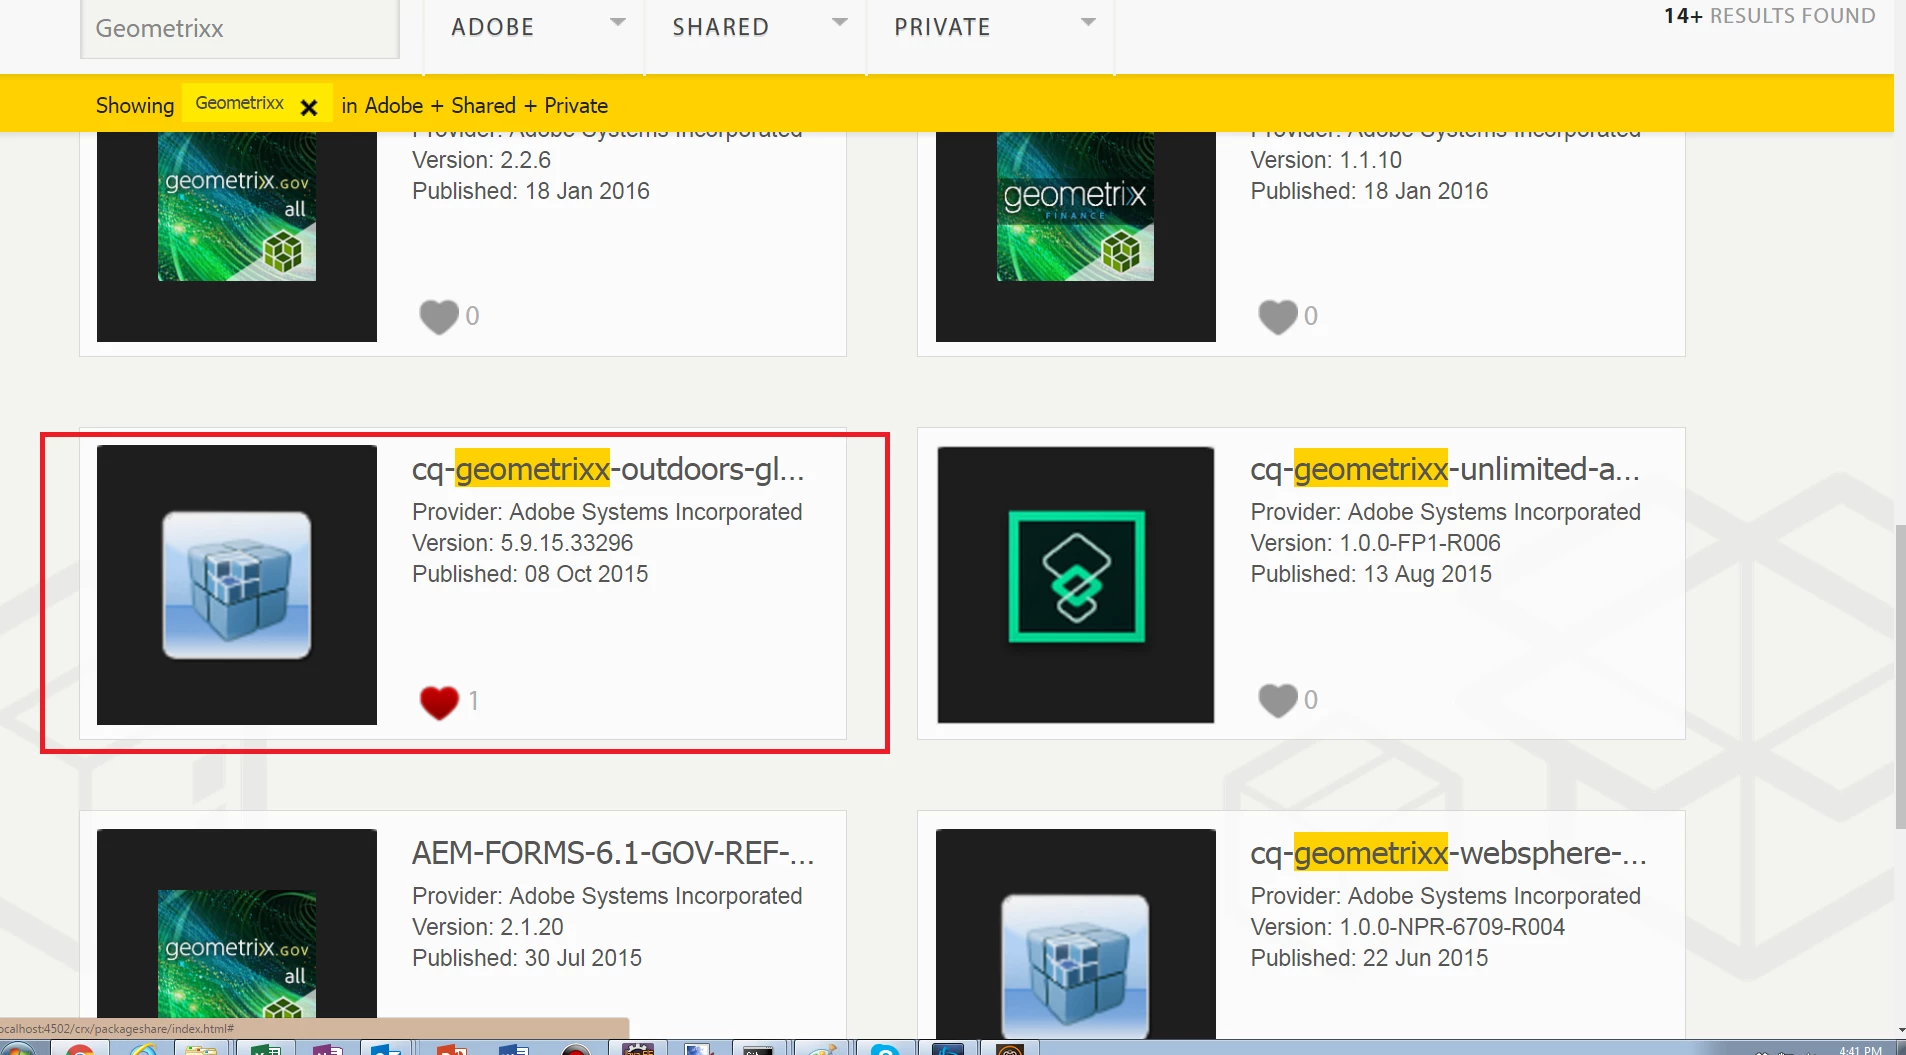Click 'Published: 13 Aug 2015' text
This screenshot has width=1906, height=1055.
[x=1371, y=574]
